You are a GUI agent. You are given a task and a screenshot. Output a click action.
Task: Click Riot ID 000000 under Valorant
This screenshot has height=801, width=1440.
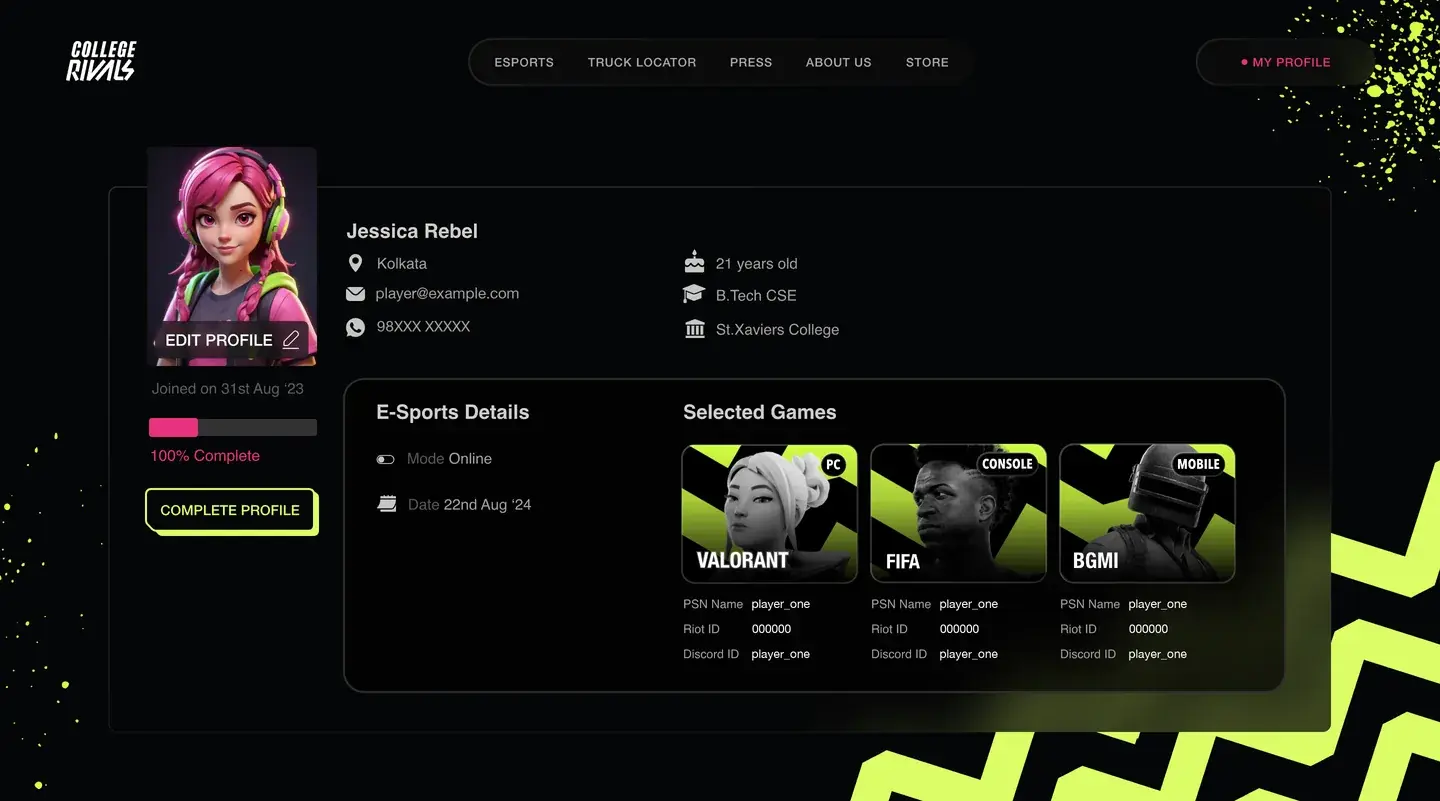(x=771, y=629)
